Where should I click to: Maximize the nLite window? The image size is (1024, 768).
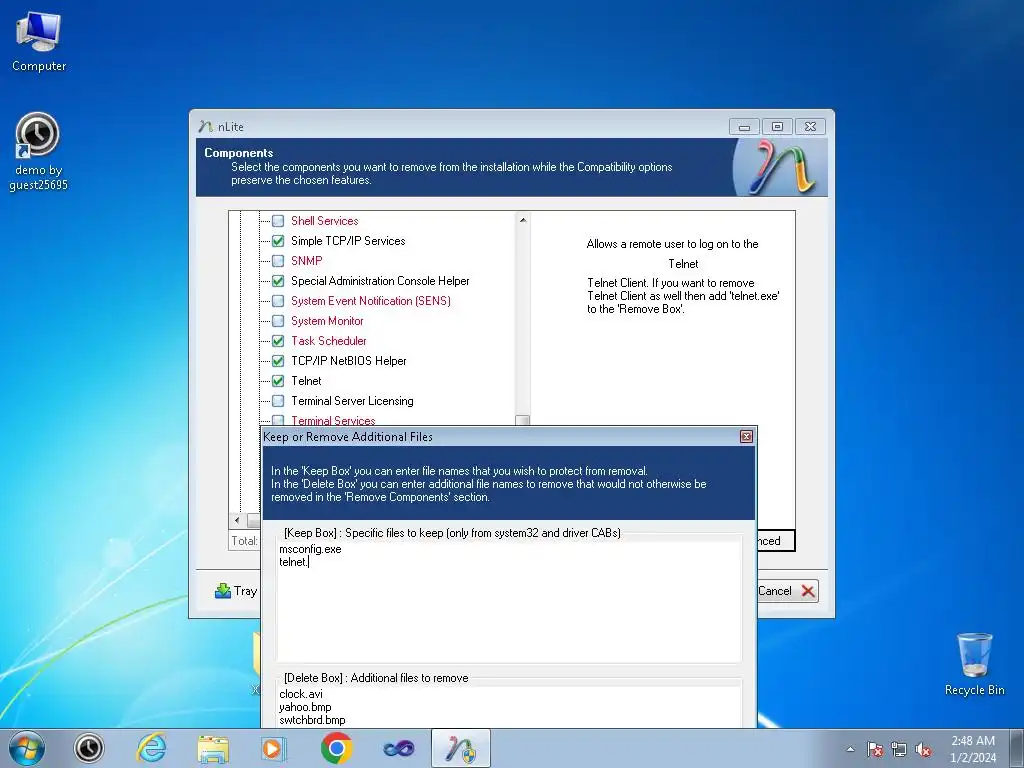(777, 127)
